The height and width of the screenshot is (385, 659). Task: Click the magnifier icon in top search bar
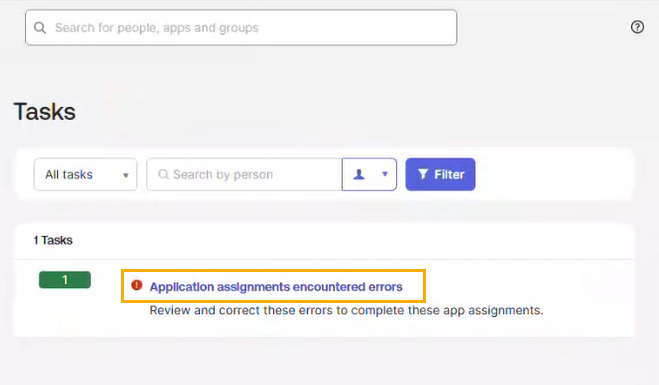pyautogui.click(x=40, y=28)
